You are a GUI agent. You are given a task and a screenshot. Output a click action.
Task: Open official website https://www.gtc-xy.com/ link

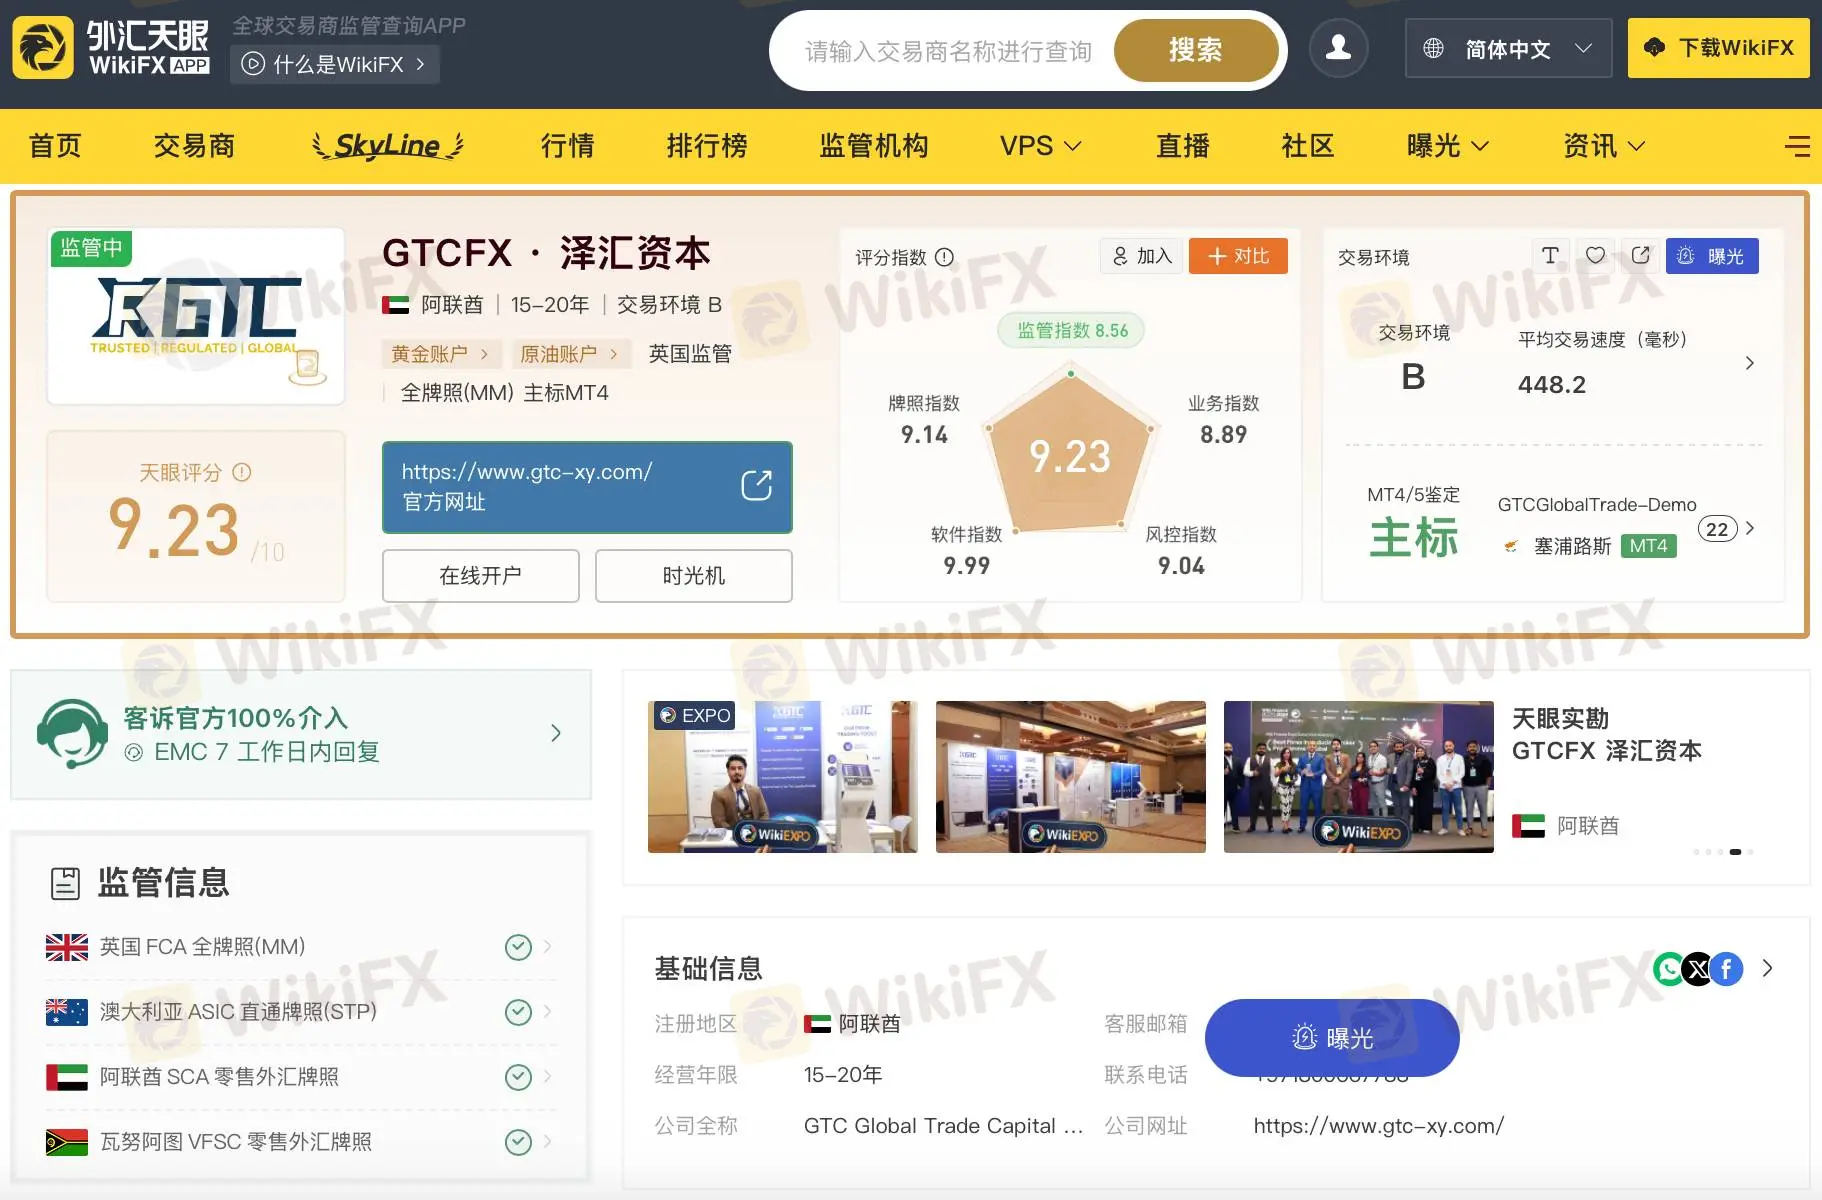587,487
